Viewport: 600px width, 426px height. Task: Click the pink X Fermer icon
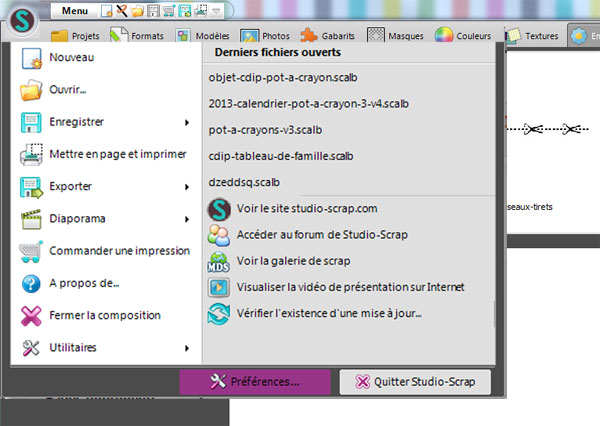[x=31, y=316]
